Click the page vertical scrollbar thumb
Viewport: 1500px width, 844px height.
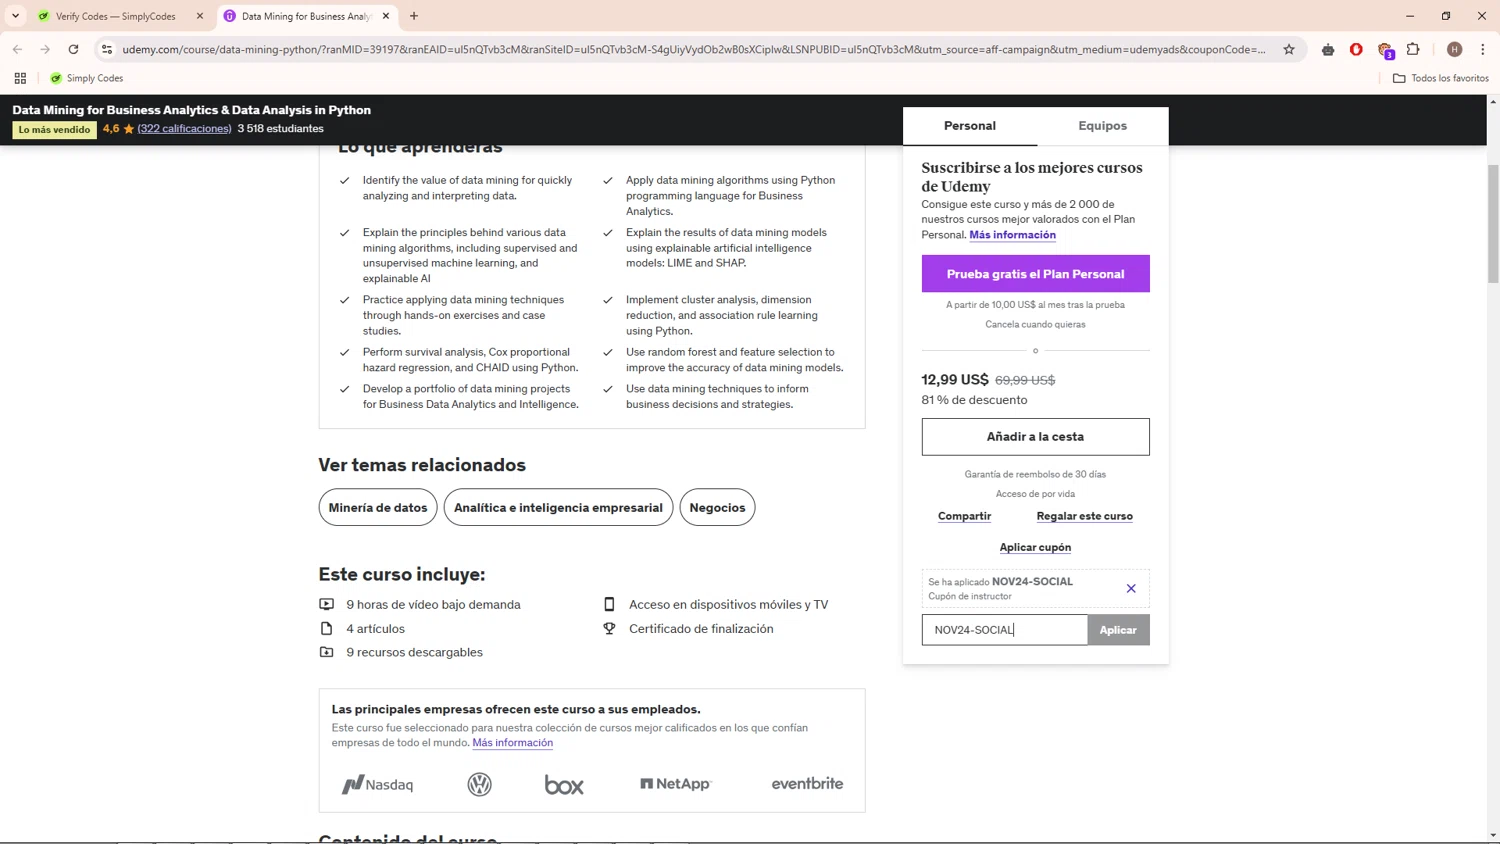(x=1493, y=223)
